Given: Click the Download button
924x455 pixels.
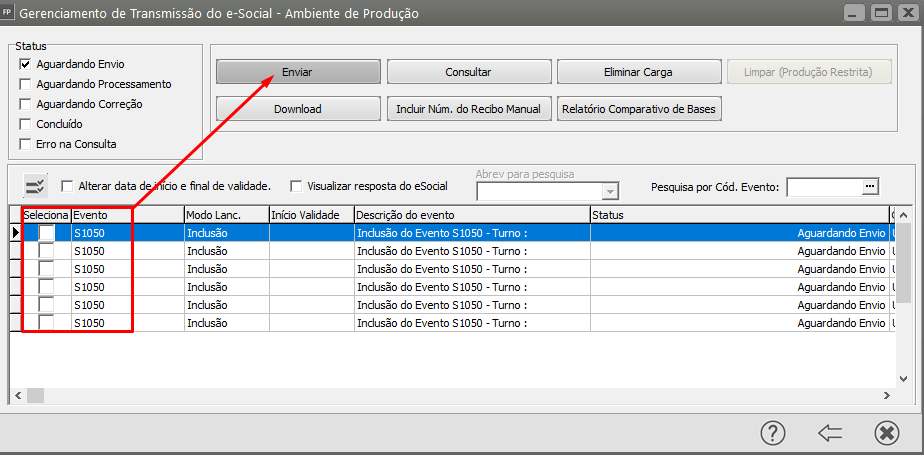Looking at the screenshot, I should pyautogui.click(x=298, y=108).
